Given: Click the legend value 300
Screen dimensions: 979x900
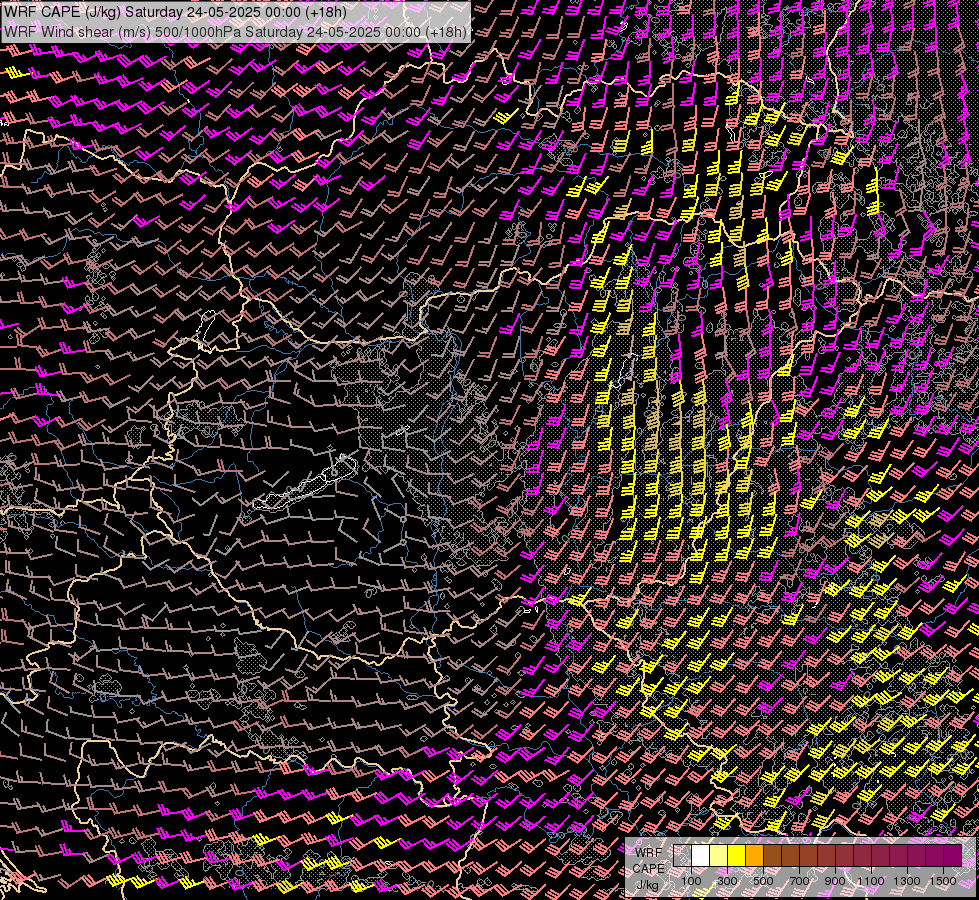Looking at the screenshot, I should pyautogui.click(x=727, y=881).
